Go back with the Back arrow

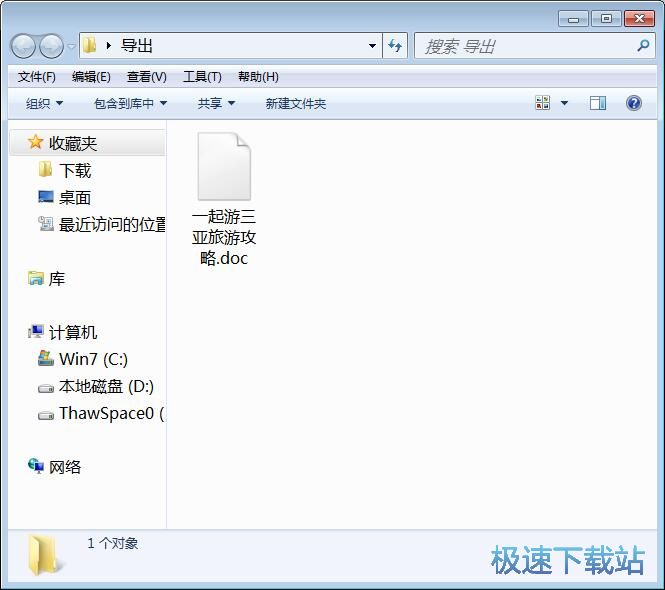click(x=23, y=46)
